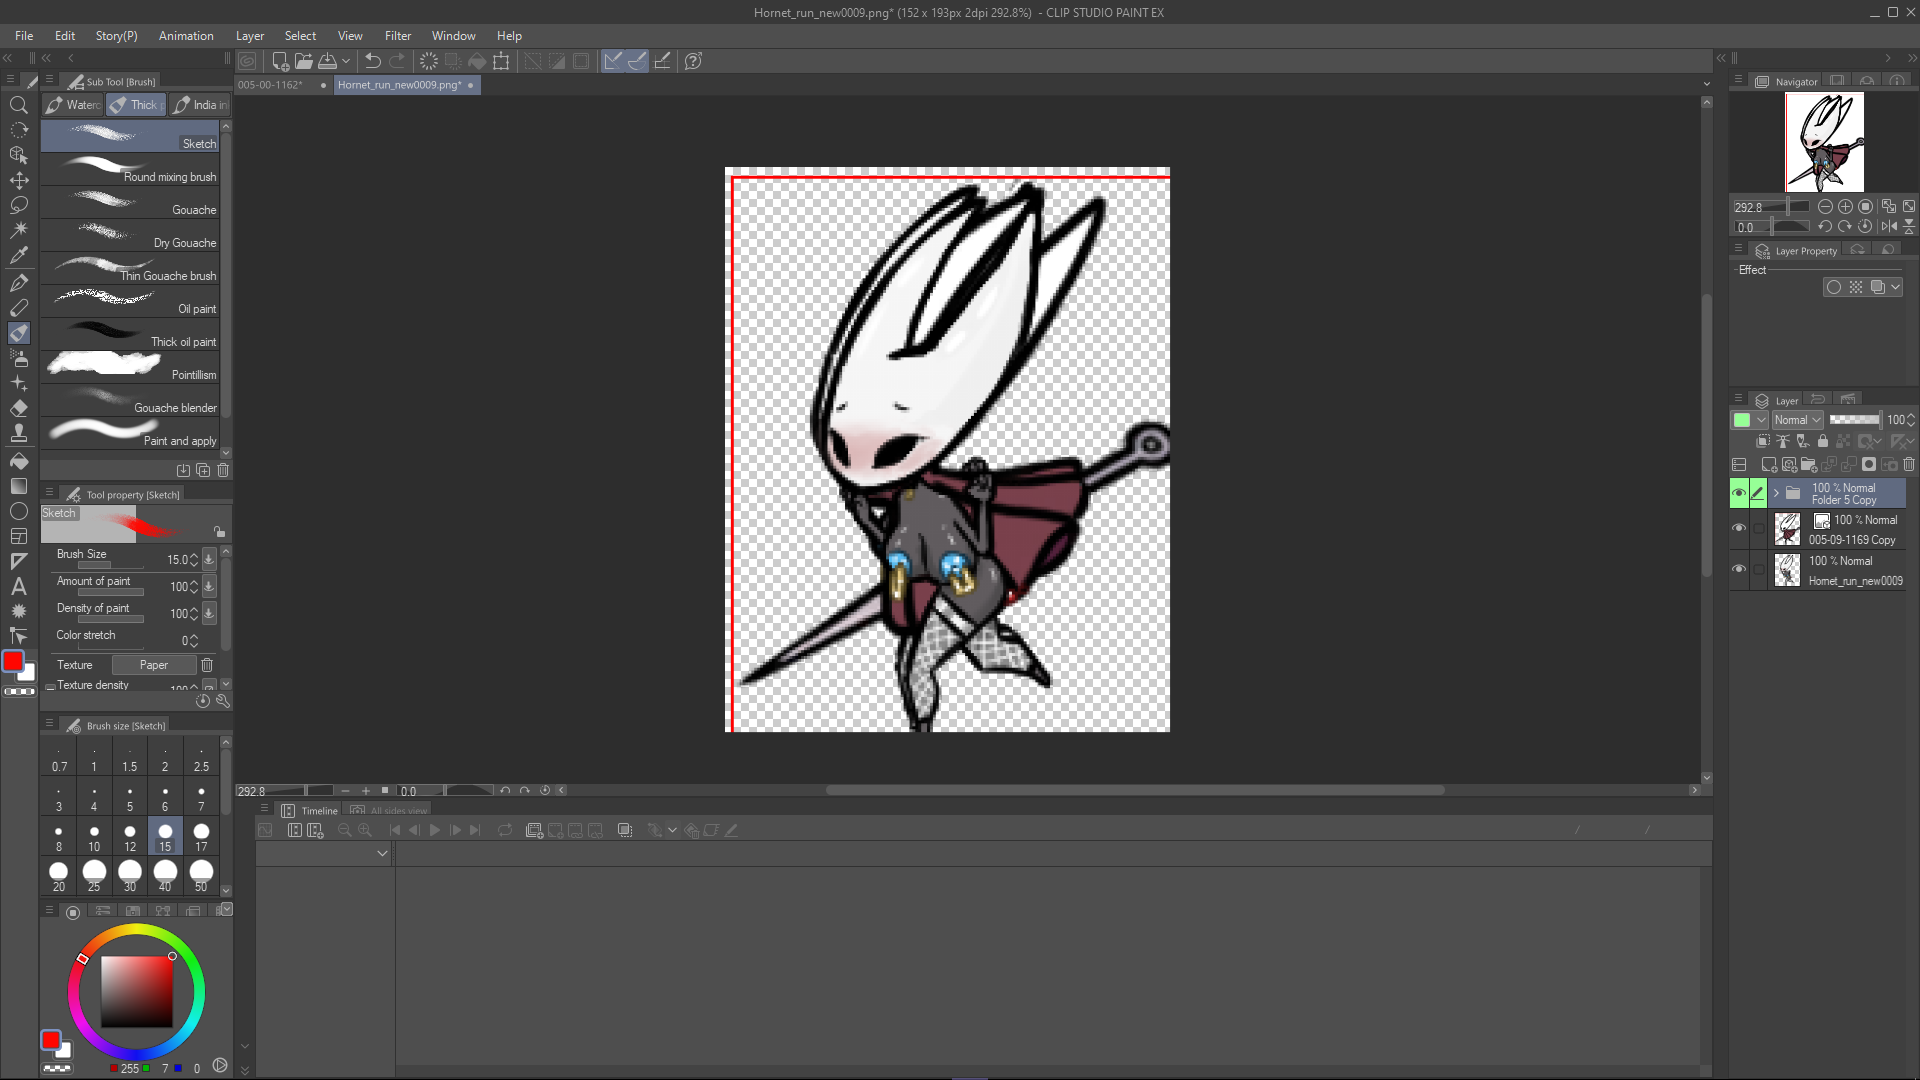This screenshot has height=1080, width=1920.
Task: Open the Save options dropdown arrow
Action: (x=346, y=61)
